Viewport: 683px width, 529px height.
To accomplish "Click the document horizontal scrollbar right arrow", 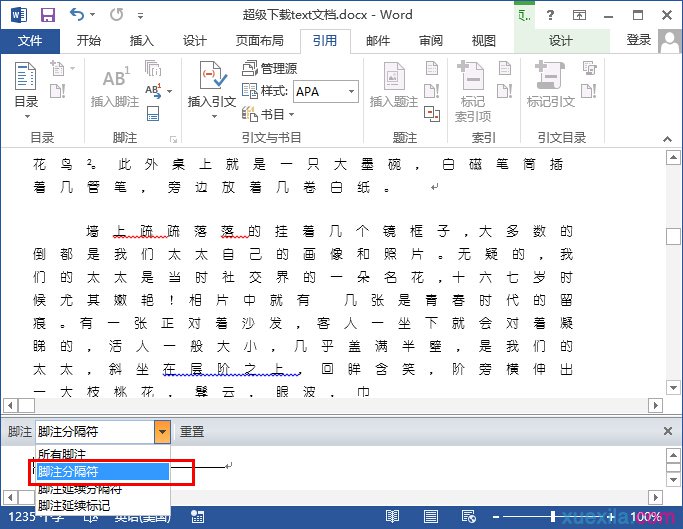I will point(655,406).
